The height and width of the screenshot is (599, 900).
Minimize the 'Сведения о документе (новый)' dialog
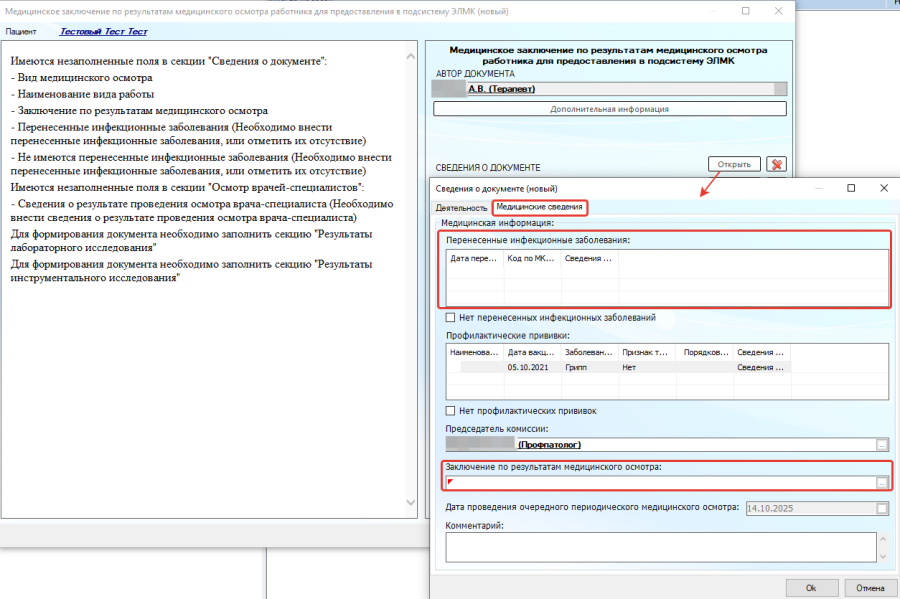coord(818,188)
